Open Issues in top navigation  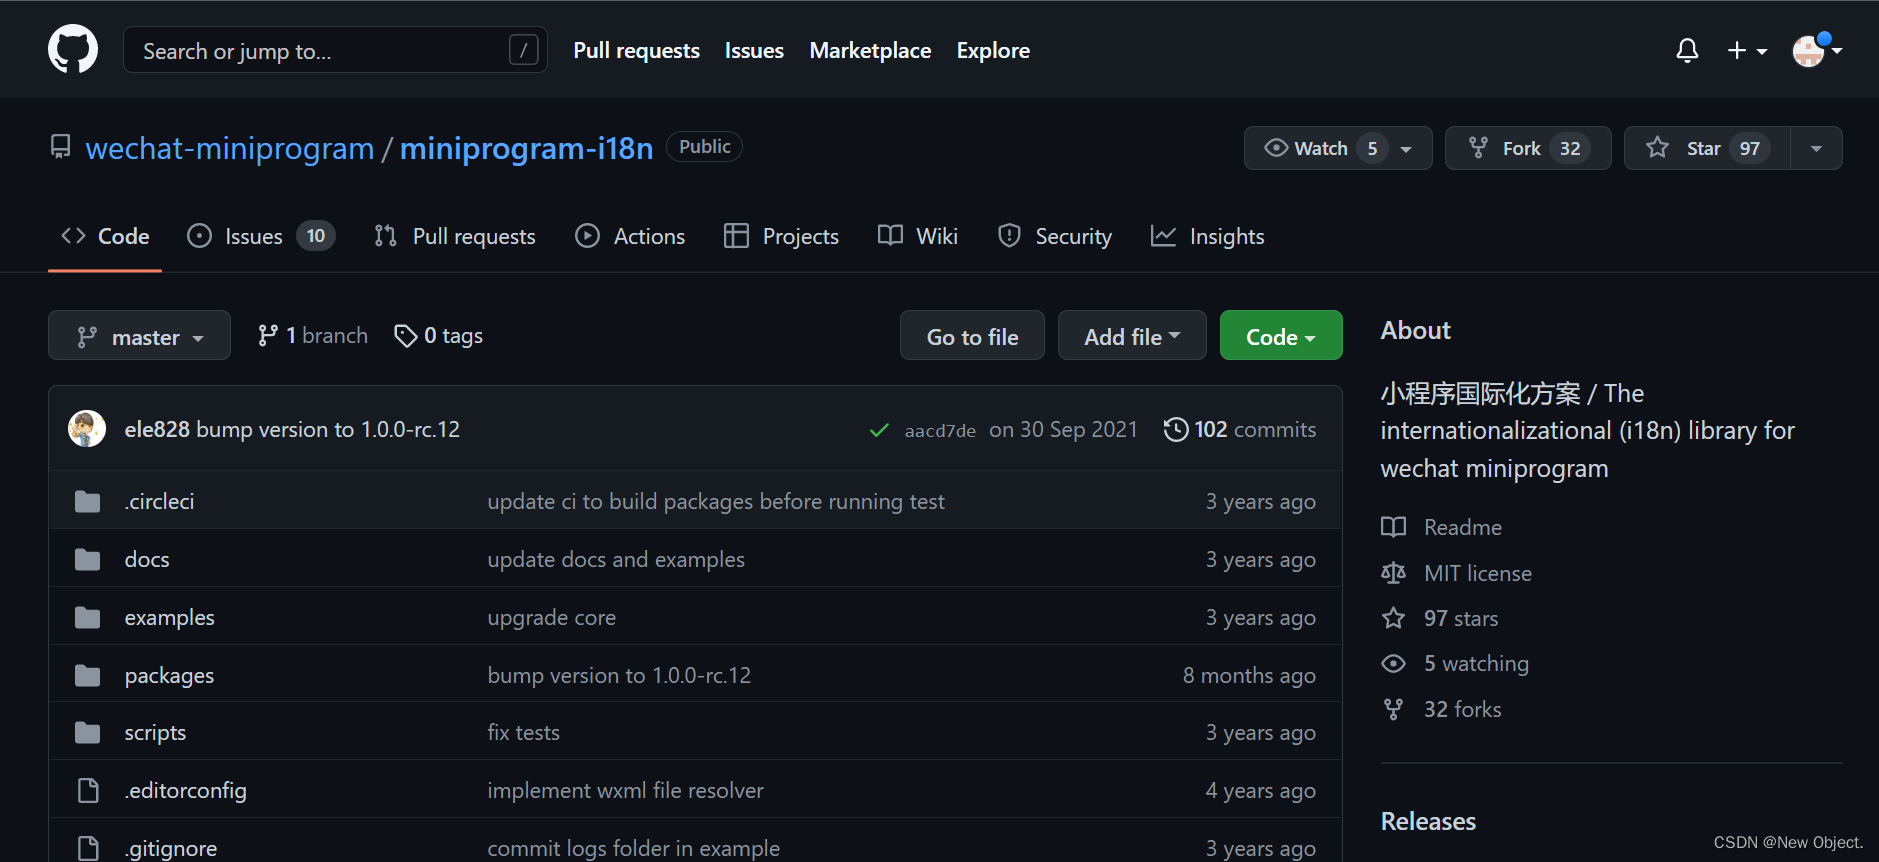(x=754, y=50)
